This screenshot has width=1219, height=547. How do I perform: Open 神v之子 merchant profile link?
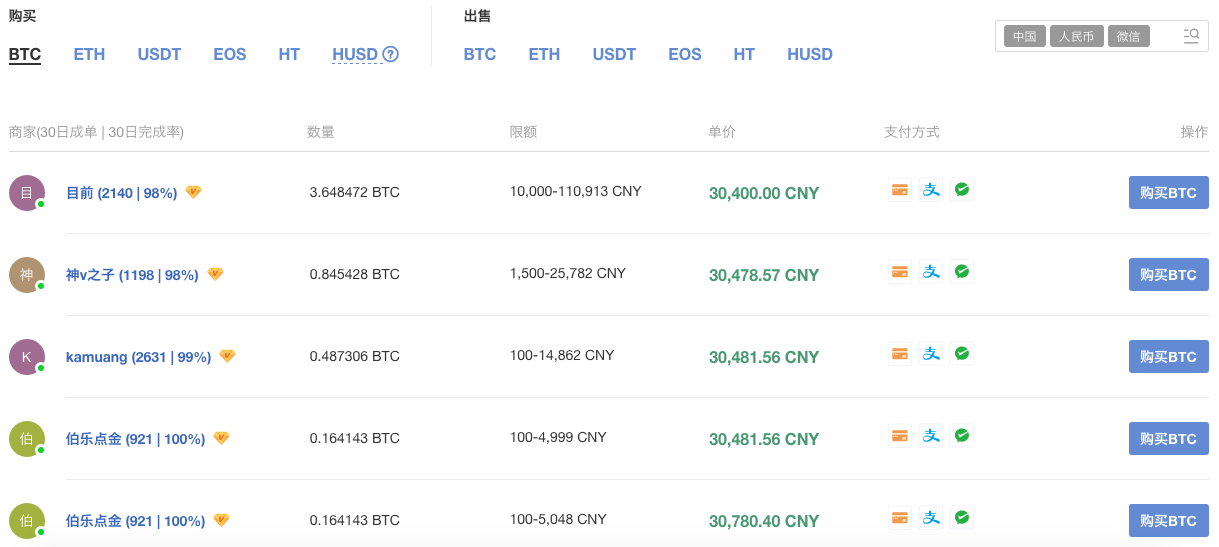click(x=132, y=275)
